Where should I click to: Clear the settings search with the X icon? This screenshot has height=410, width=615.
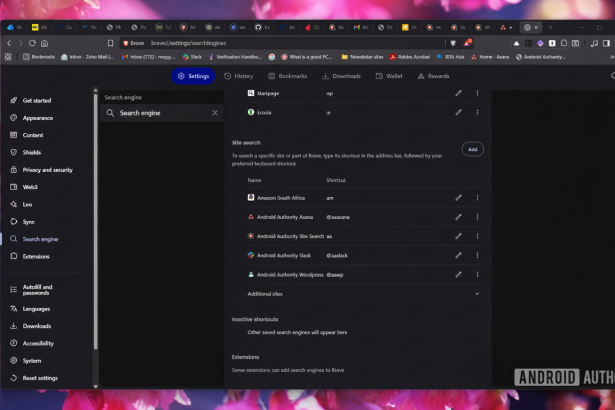(x=214, y=113)
